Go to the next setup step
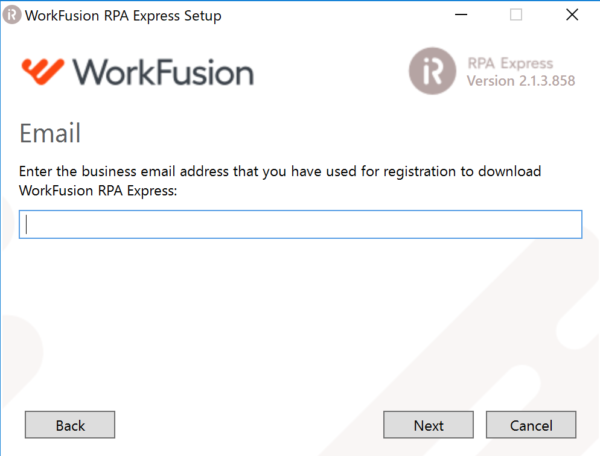The height and width of the screenshot is (456, 600). tap(428, 425)
